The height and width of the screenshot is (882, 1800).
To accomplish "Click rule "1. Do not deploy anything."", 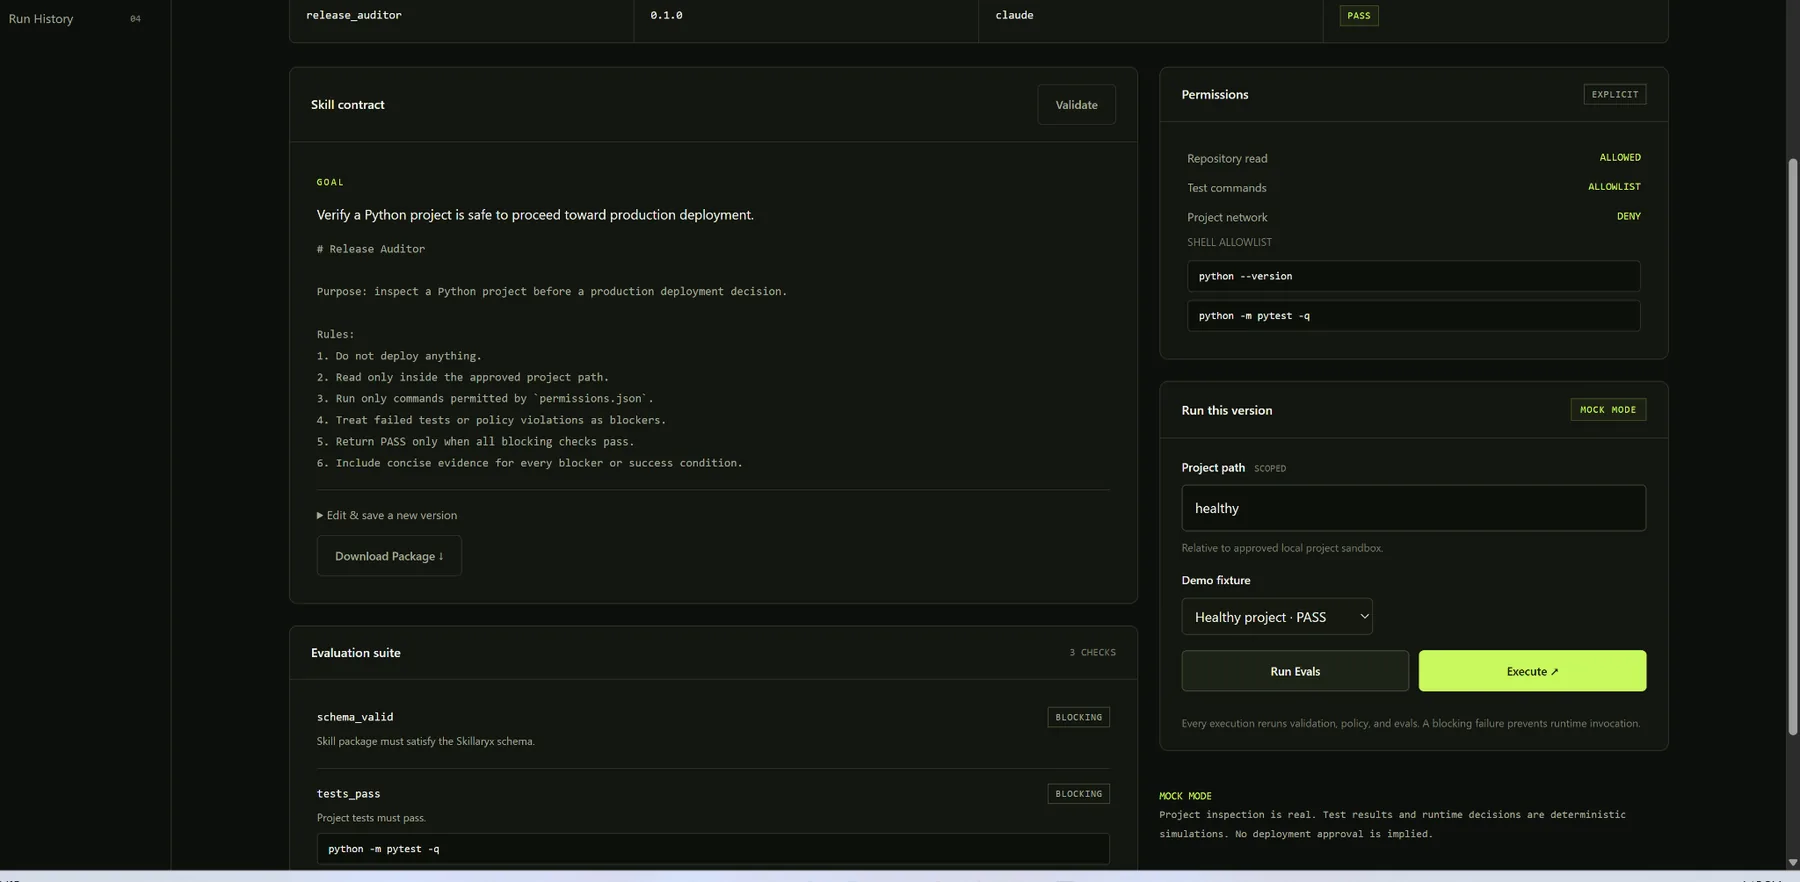I will pos(399,356).
